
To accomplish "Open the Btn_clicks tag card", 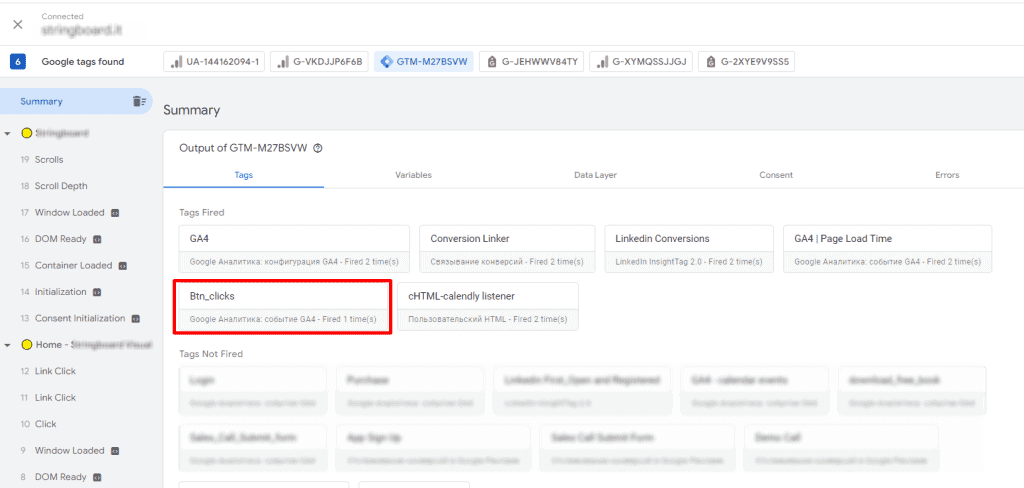I will 282,307.
